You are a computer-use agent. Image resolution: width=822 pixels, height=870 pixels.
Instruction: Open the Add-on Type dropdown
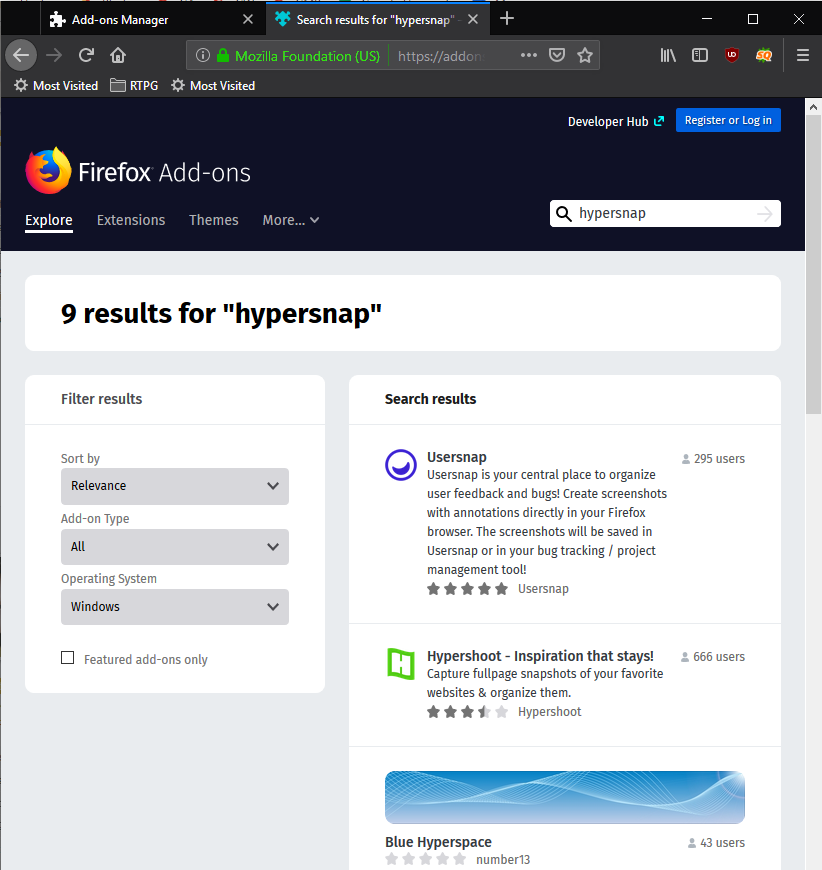click(x=175, y=547)
